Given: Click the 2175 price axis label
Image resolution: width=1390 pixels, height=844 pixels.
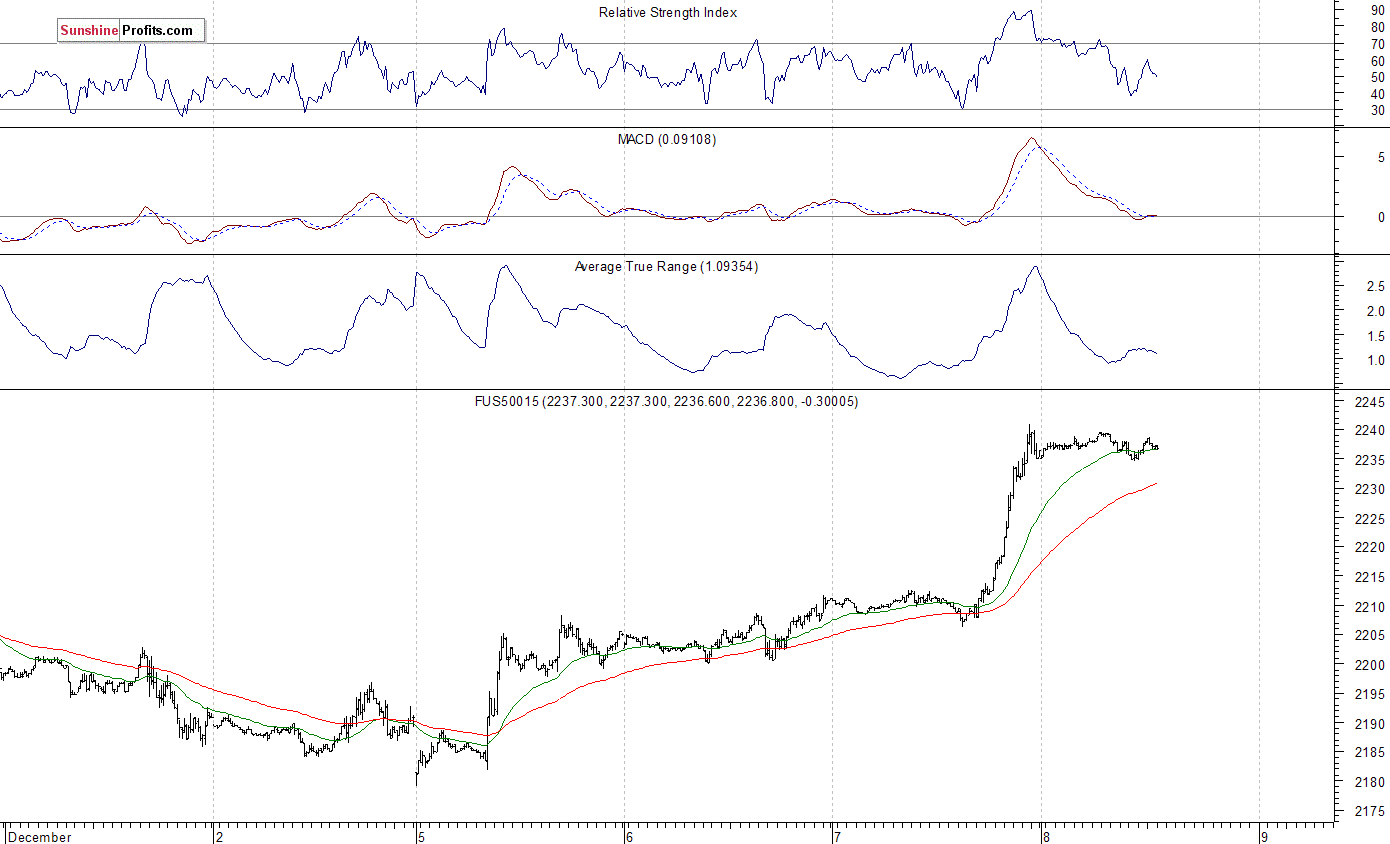Looking at the screenshot, I should (1370, 812).
